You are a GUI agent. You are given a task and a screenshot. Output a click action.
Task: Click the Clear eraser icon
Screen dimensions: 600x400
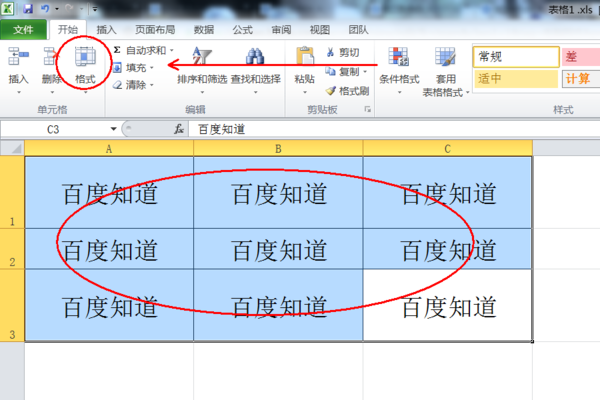coord(117,85)
